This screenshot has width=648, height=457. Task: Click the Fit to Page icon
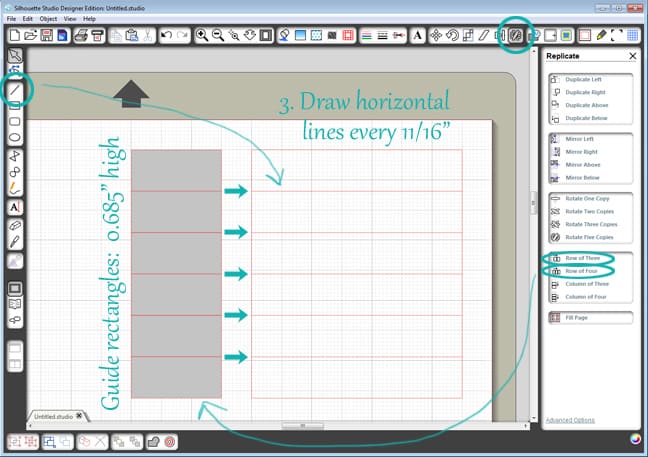coord(266,36)
